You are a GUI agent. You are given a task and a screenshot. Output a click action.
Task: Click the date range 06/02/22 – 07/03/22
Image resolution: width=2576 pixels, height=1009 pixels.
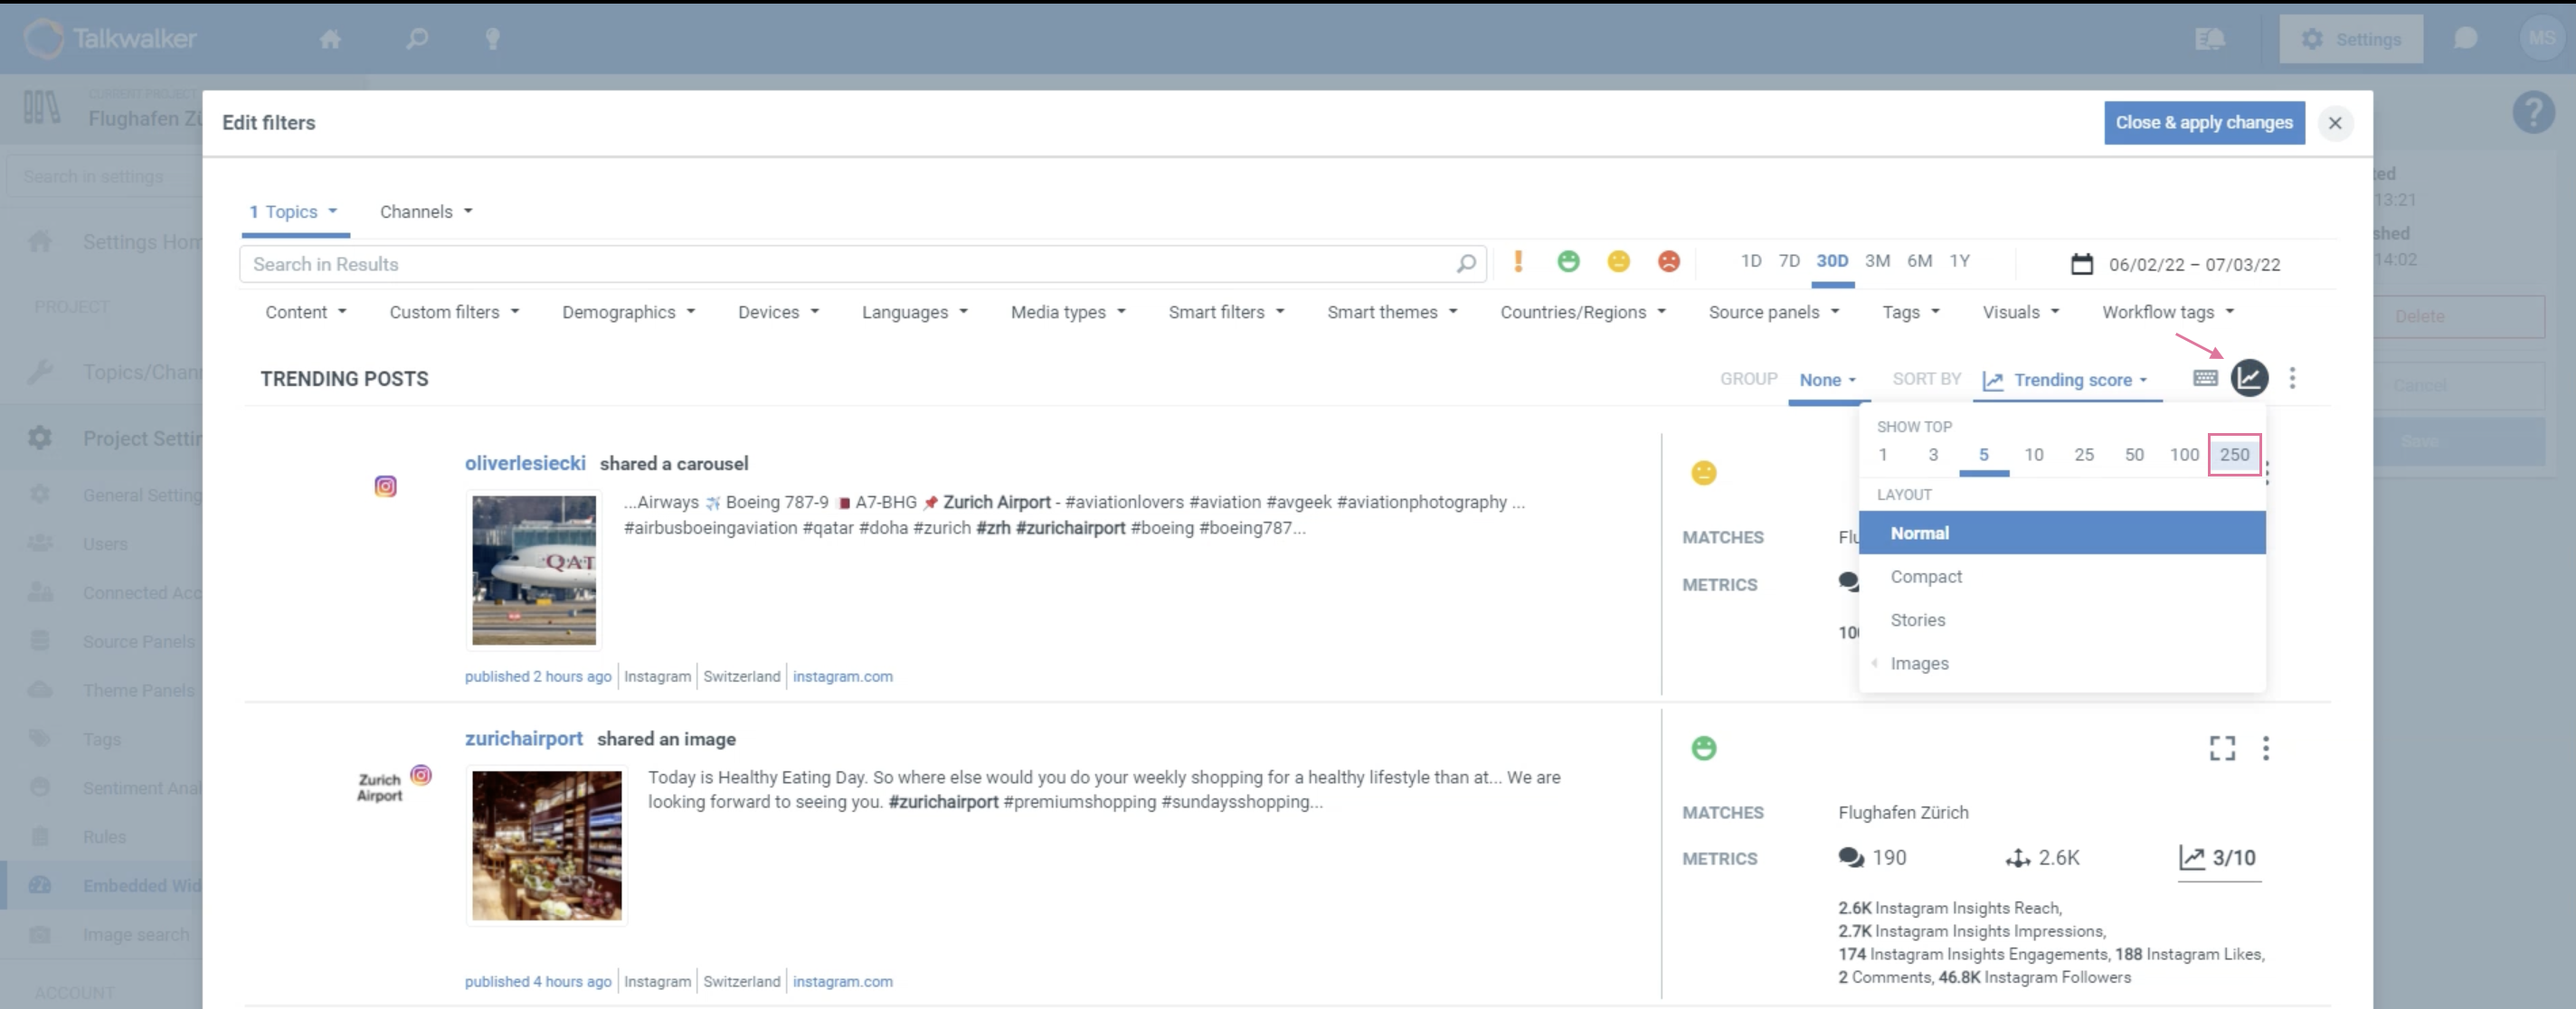(x=2194, y=264)
